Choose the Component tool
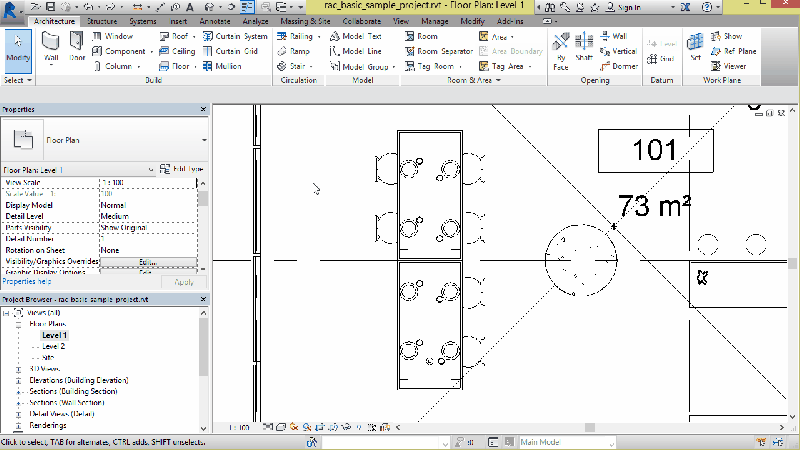Screen dimensions: 800x450 (x=121, y=51)
